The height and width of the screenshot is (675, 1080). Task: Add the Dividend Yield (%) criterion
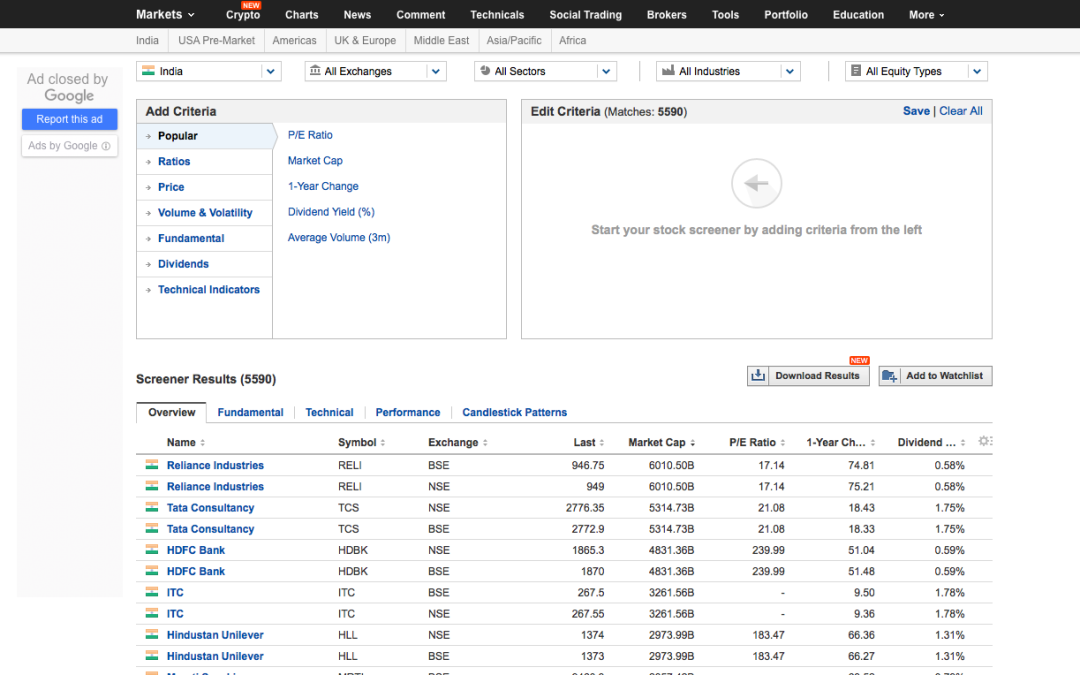(331, 212)
